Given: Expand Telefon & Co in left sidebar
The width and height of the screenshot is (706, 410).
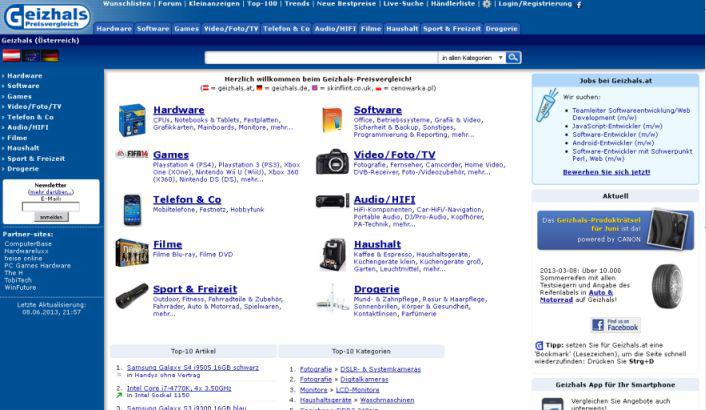Looking at the screenshot, I should pyautogui.click(x=30, y=117).
